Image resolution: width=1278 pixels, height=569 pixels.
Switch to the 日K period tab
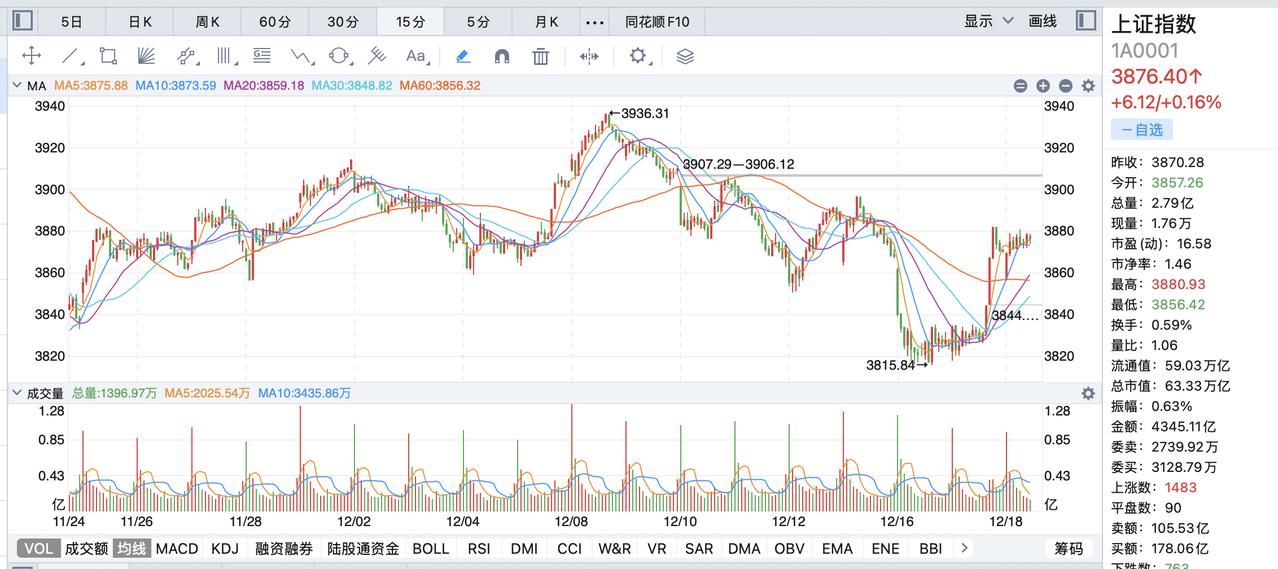(141, 21)
